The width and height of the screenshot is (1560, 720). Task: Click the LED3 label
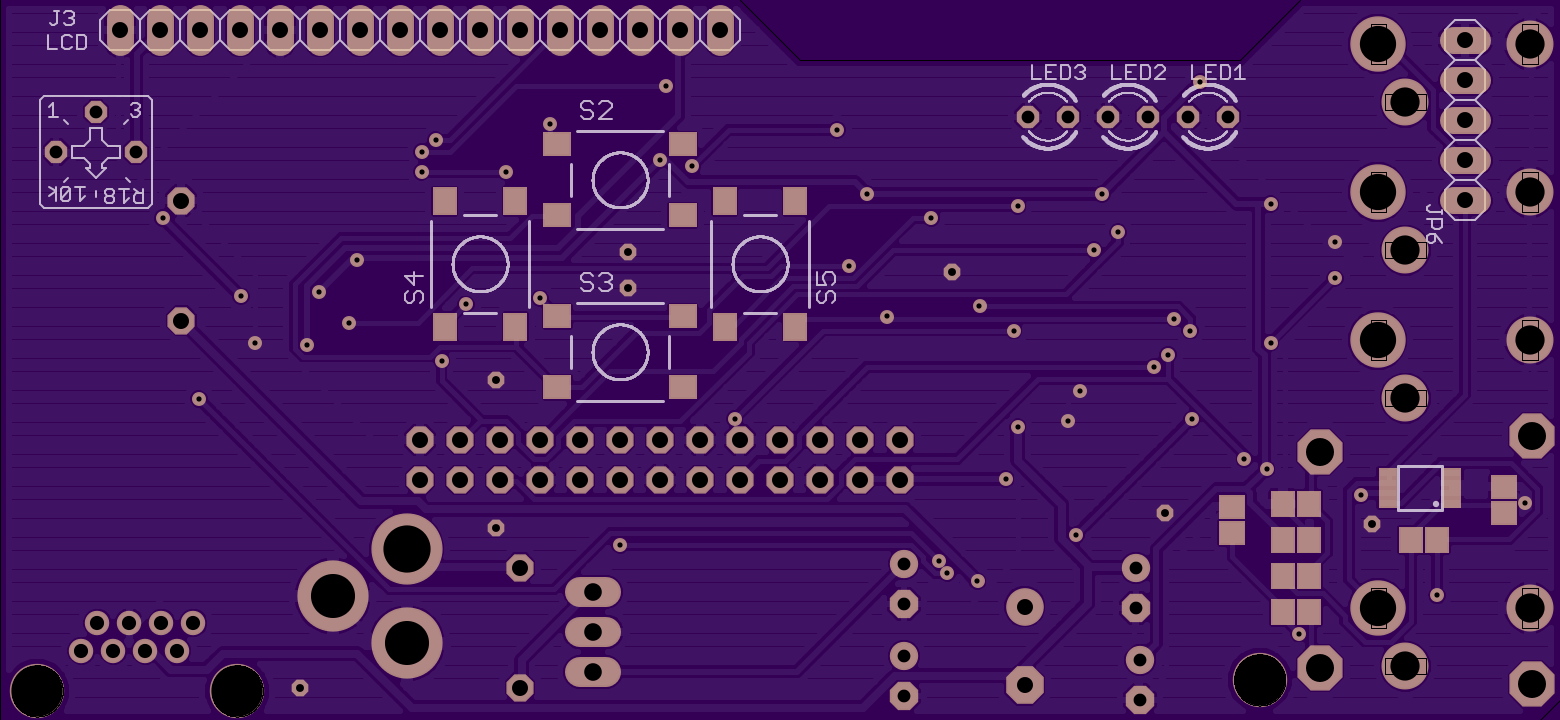[1058, 73]
